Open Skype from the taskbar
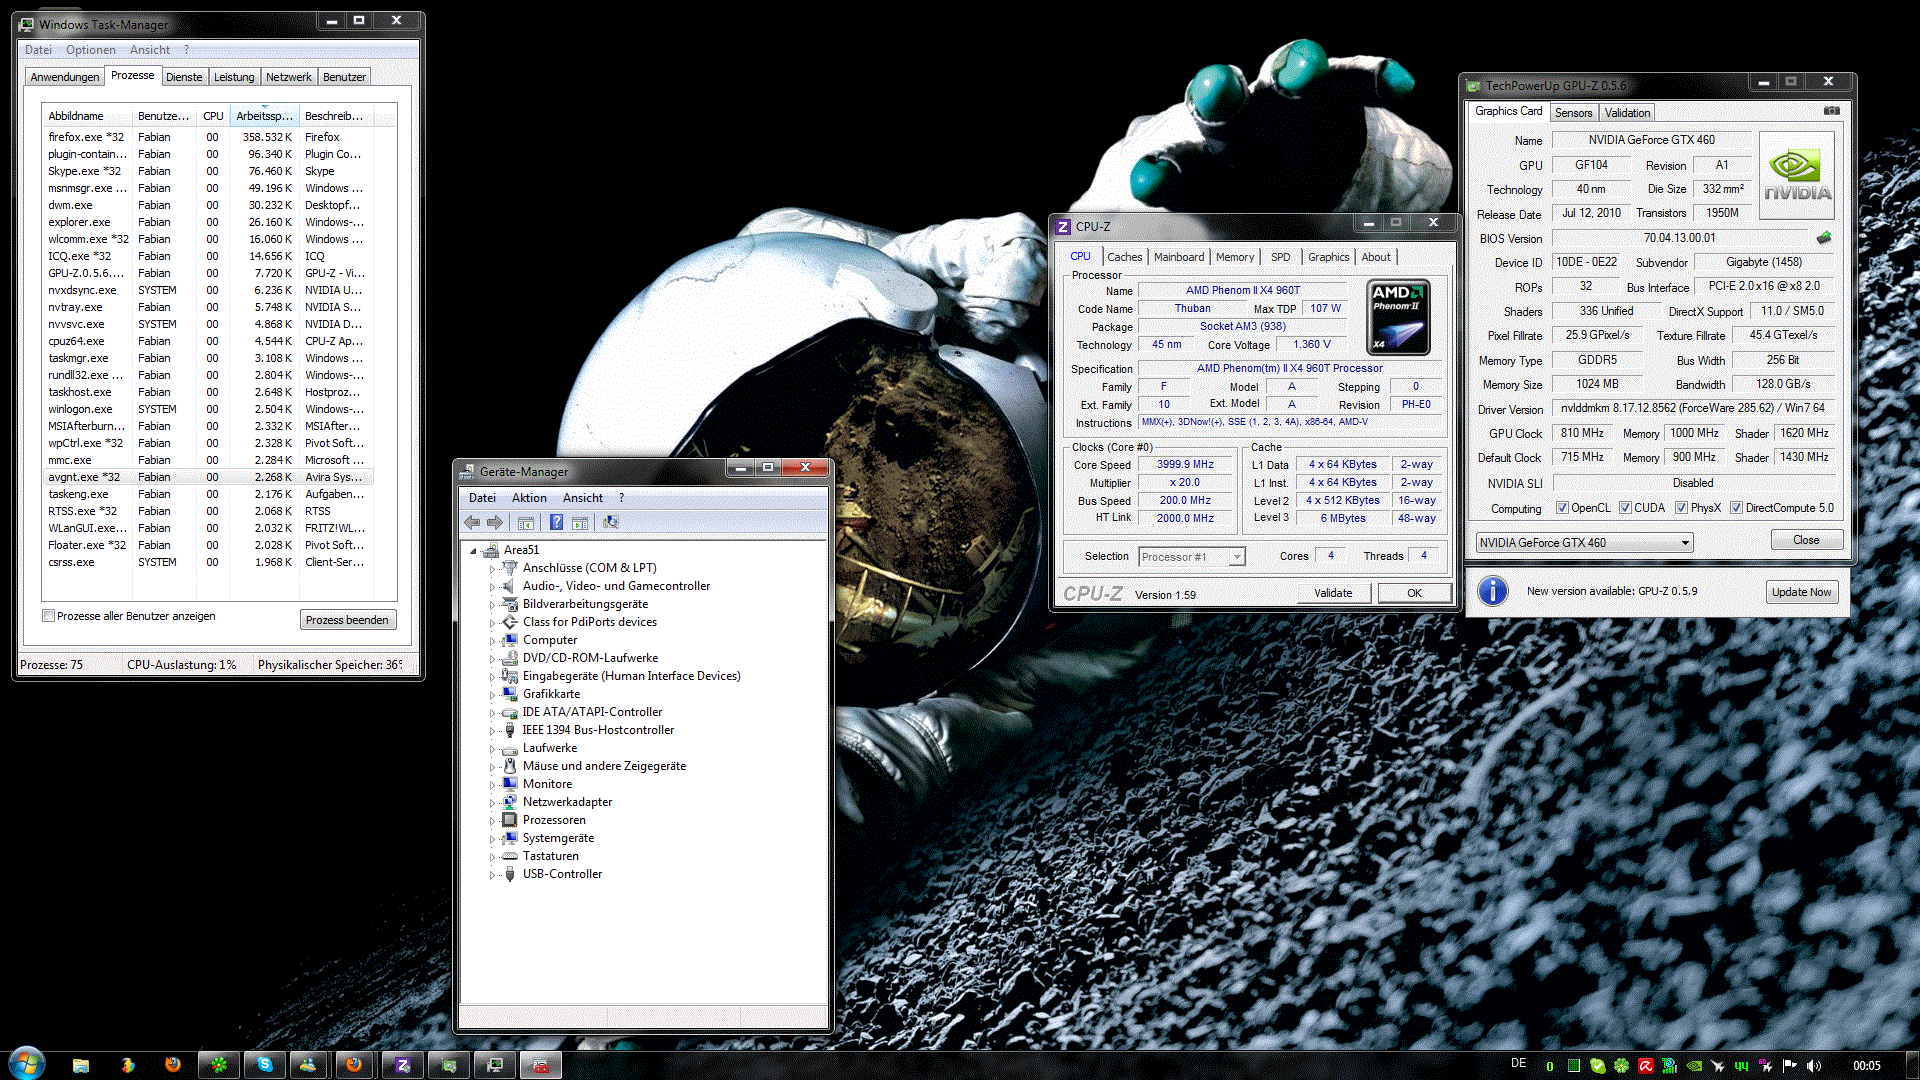Viewport: 1920px width, 1080px height. pos(265,1065)
